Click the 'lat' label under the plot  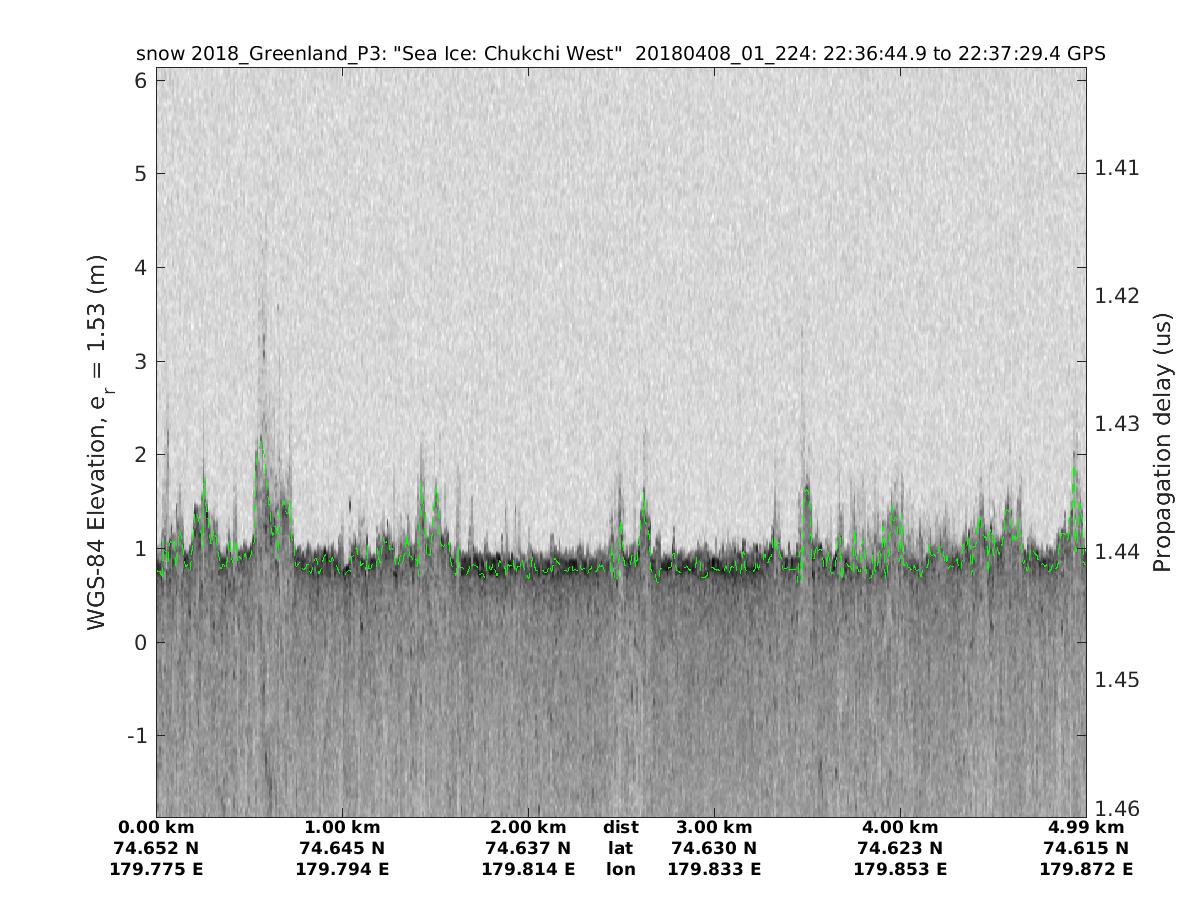click(x=620, y=849)
